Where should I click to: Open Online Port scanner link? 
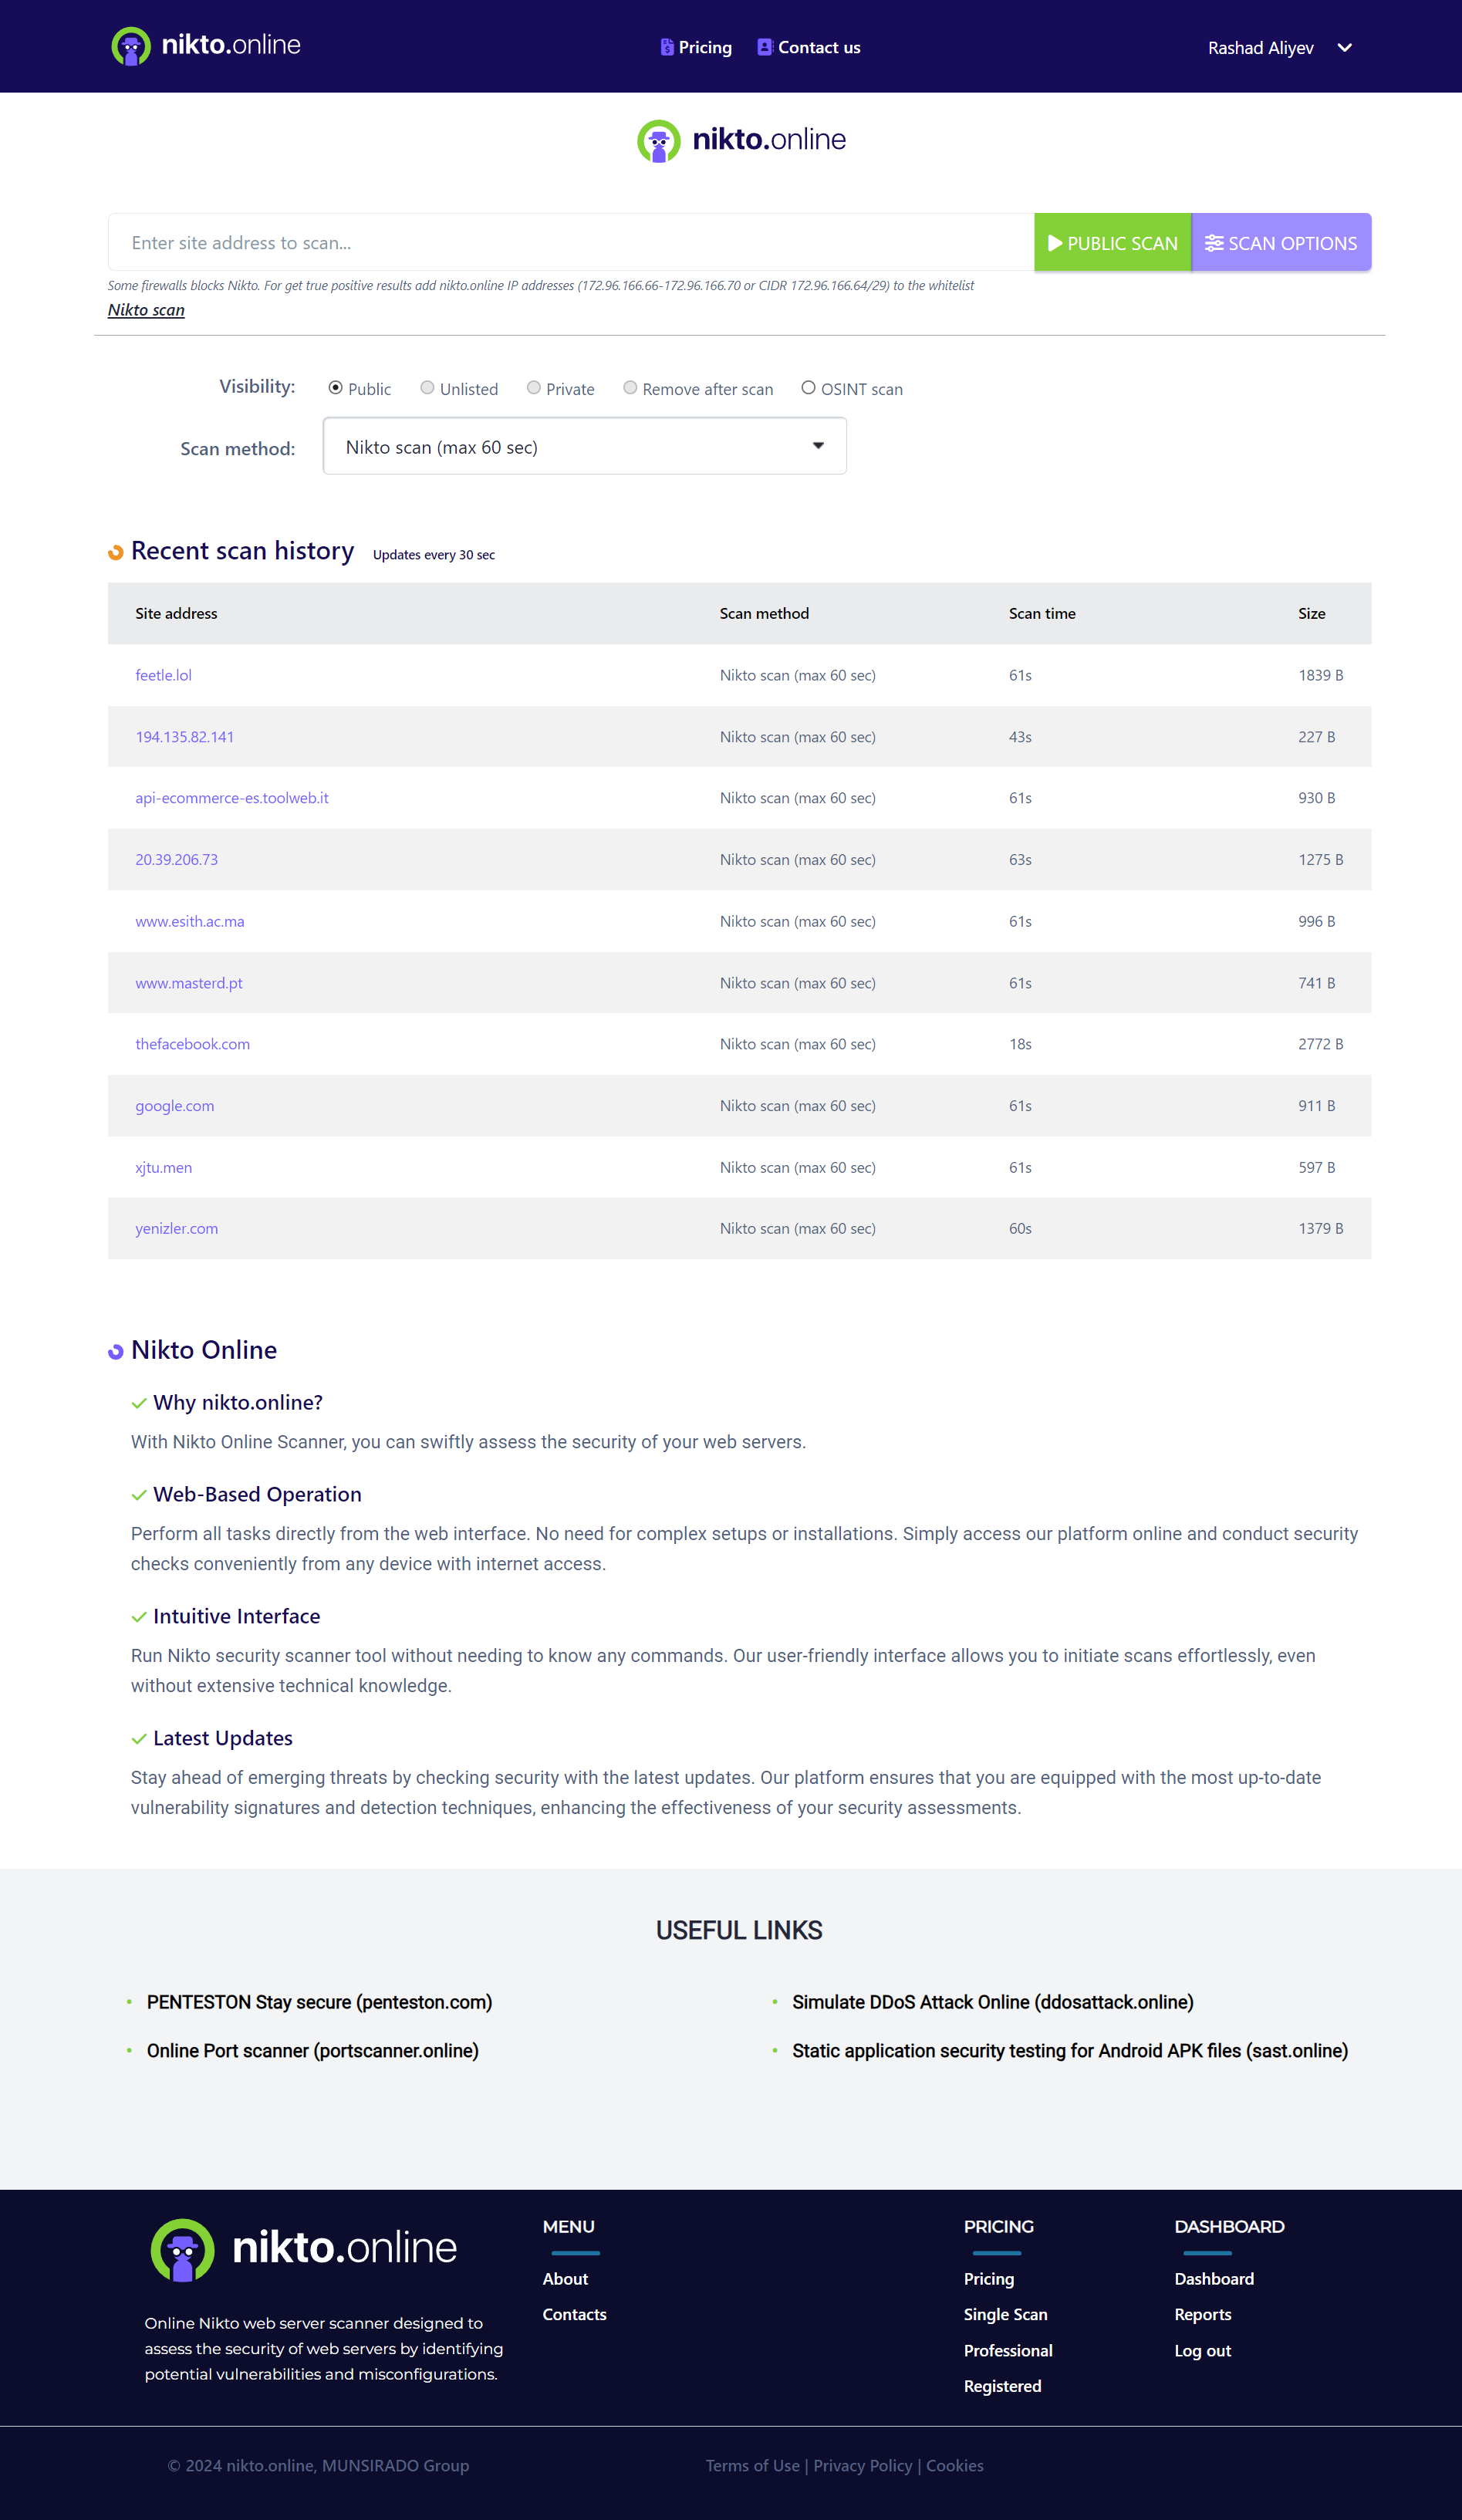tap(313, 2051)
